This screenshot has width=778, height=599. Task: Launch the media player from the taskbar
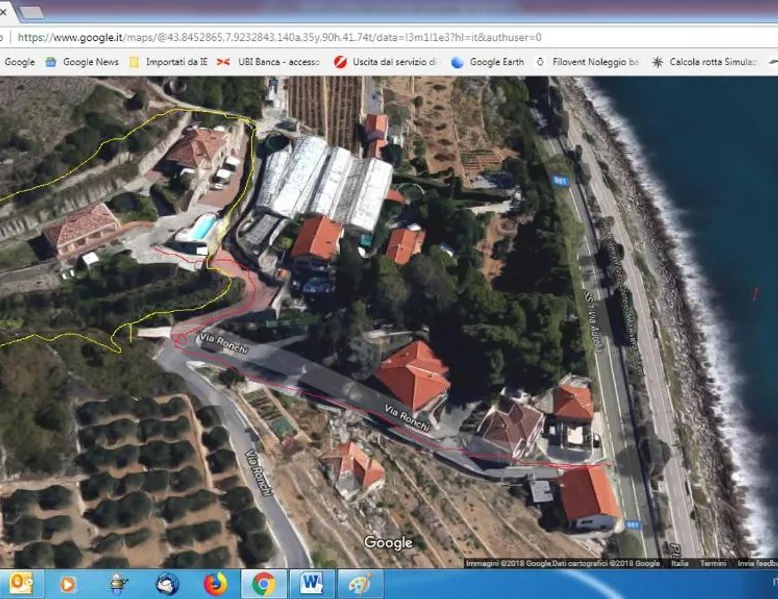pos(68,583)
